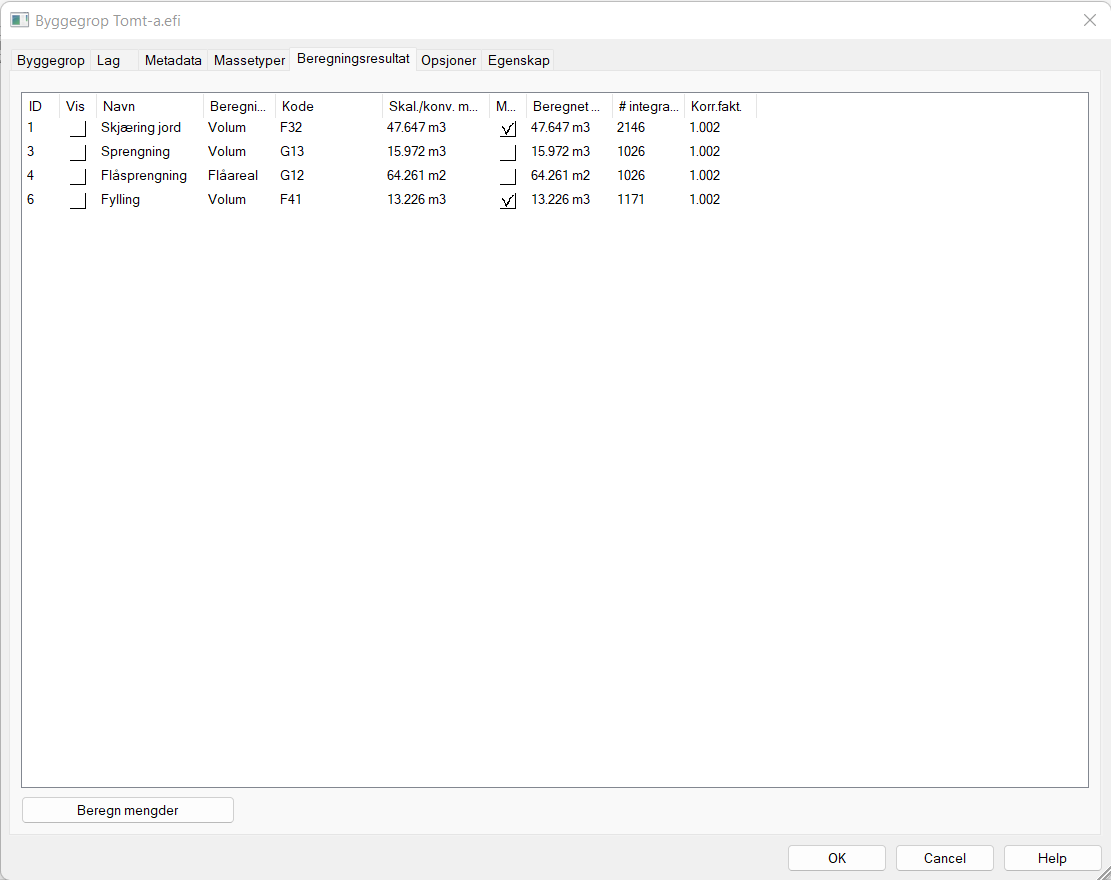Viewport: 1111px width, 880px height.
Task: Enable Vis checkbox for Sprengning row
Action: [x=78, y=152]
